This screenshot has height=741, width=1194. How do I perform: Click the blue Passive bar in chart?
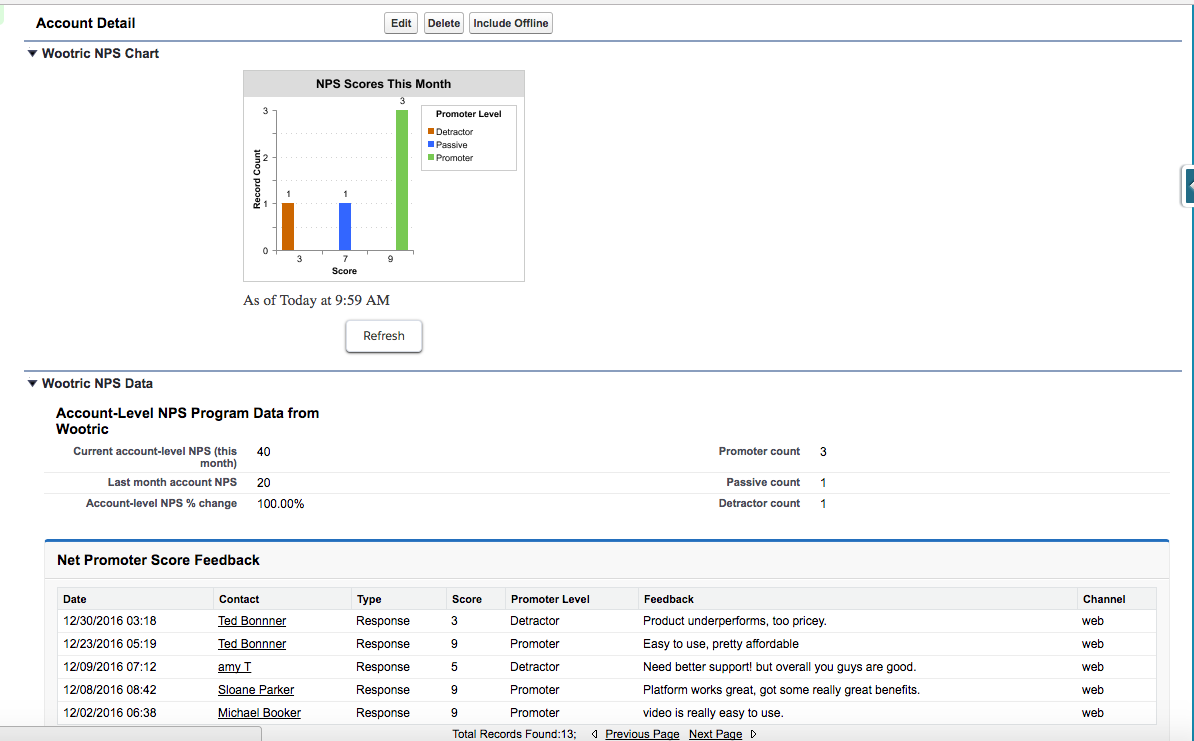[x=345, y=226]
